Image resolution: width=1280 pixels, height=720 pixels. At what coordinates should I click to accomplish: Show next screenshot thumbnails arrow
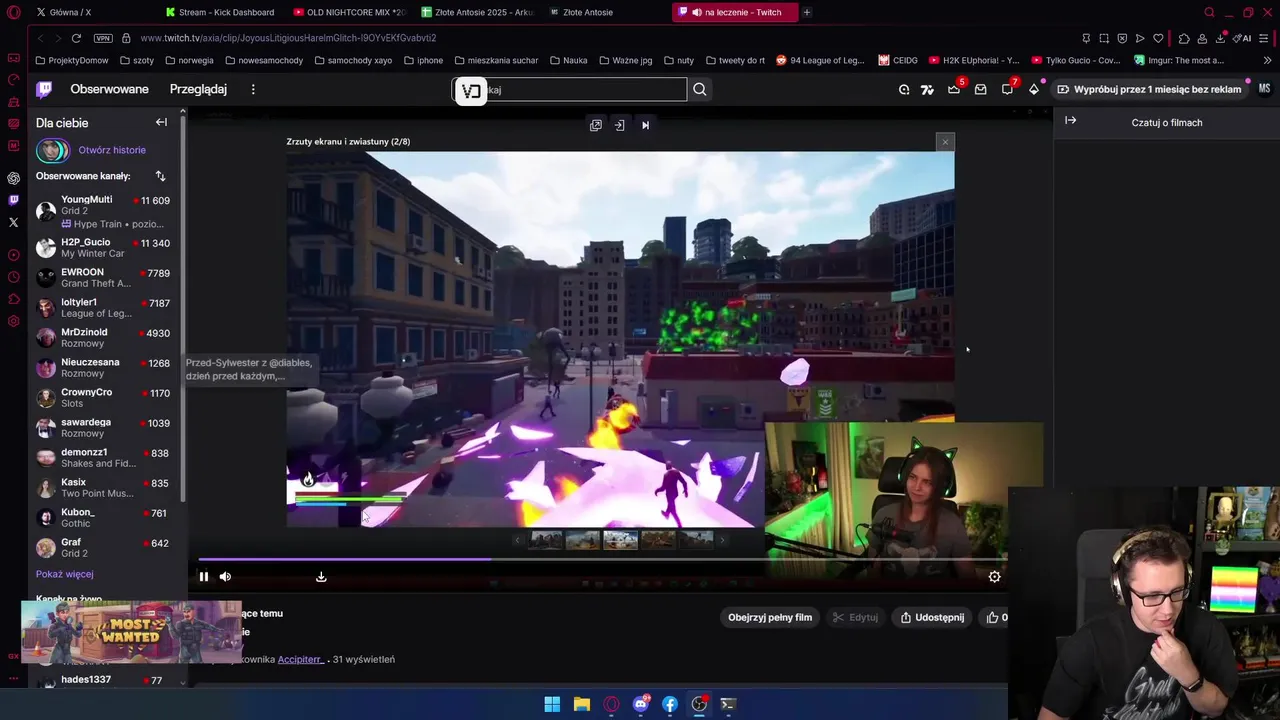tap(722, 540)
